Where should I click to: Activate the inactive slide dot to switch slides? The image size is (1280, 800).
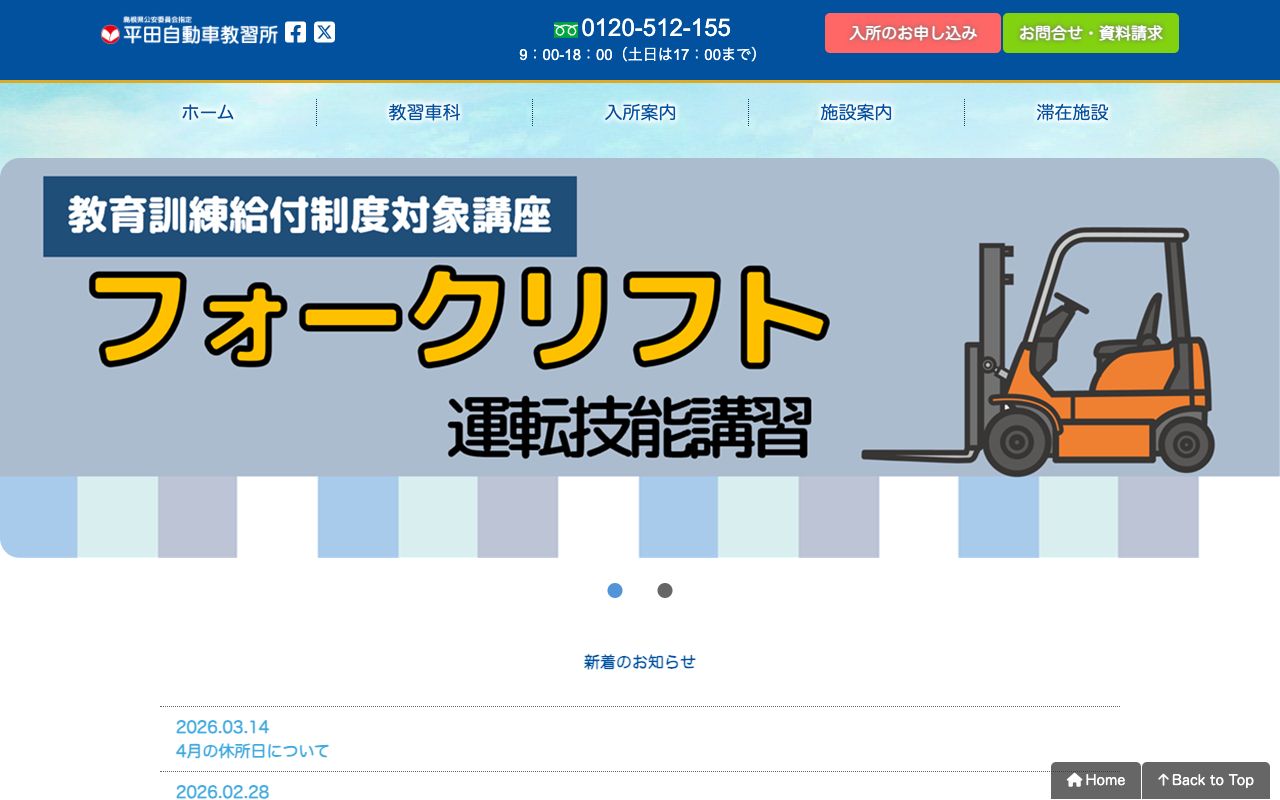[x=665, y=591]
